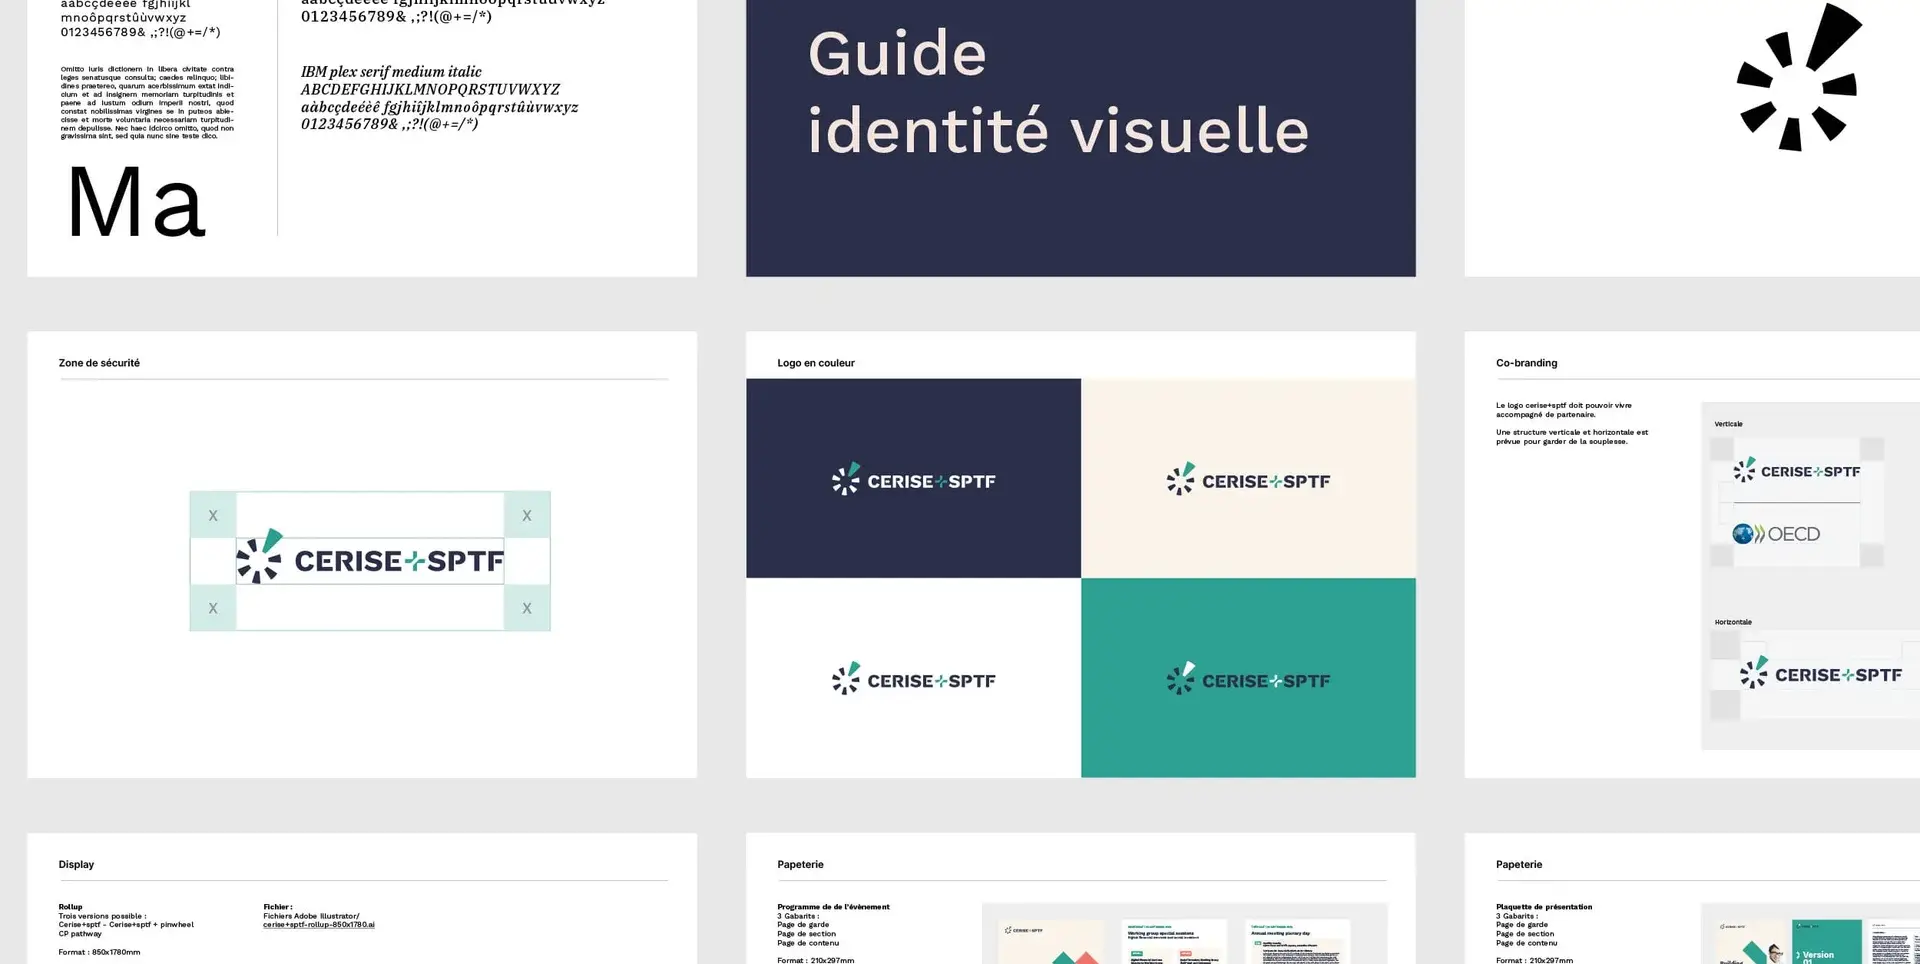Click the 'identité visuelle' line of the title
Viewport: 1920px width, 964px height.
(x=1058, y=131)
